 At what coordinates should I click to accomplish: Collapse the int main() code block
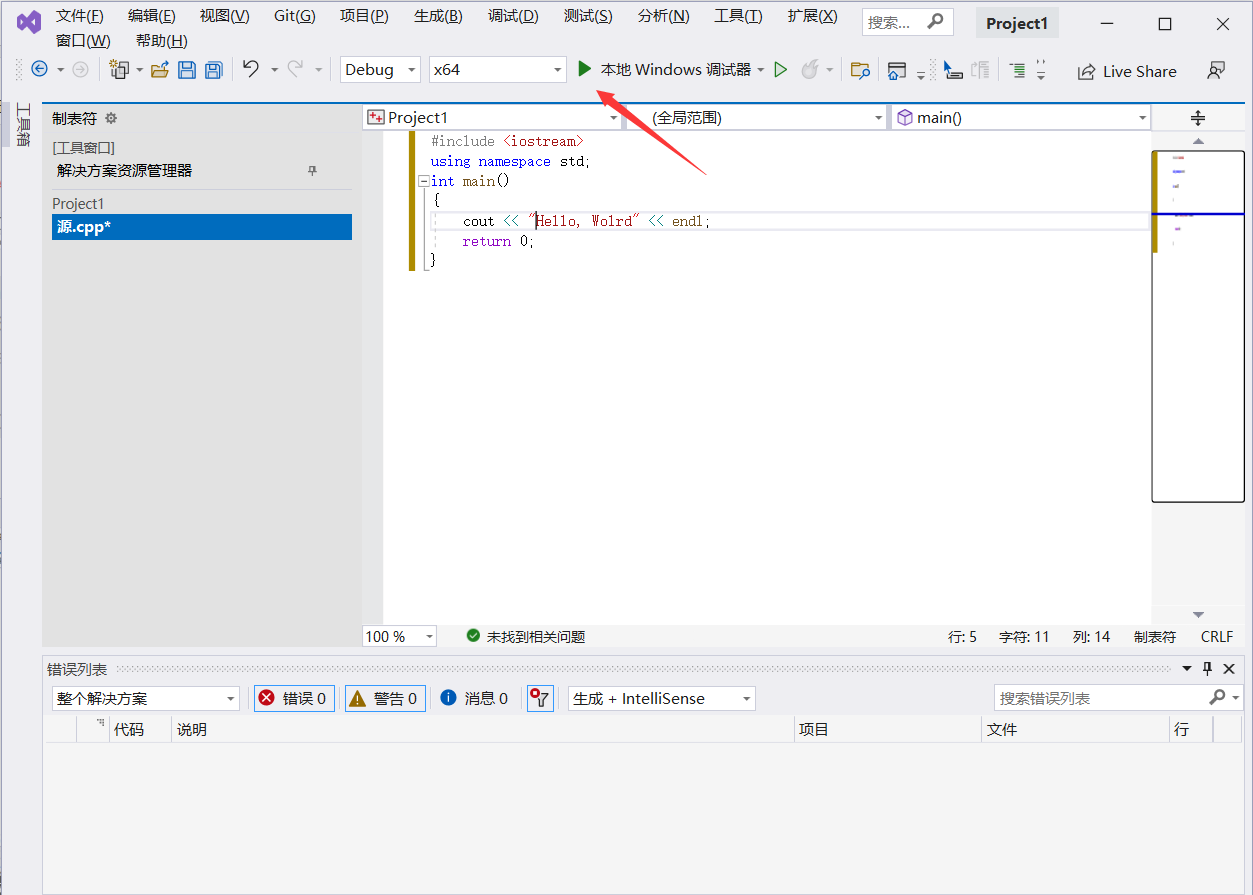point(424,181)
